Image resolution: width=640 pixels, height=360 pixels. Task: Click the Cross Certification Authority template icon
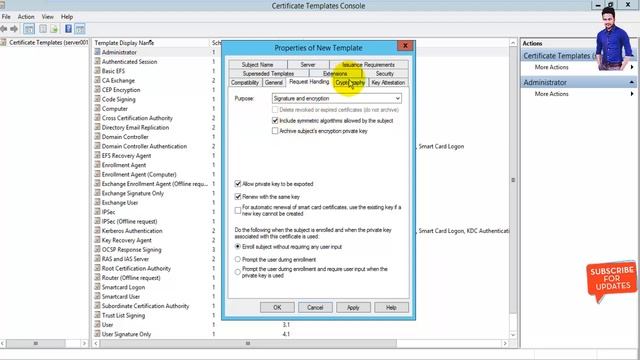pyautogui.click(x=97, y=118)
